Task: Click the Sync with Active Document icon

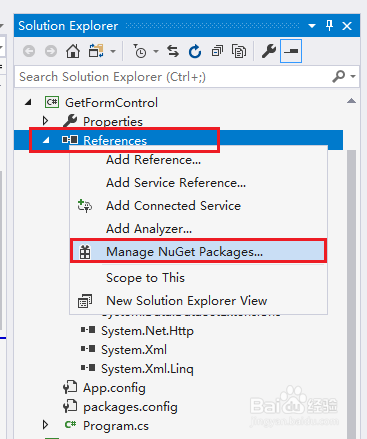Action: 173,51
